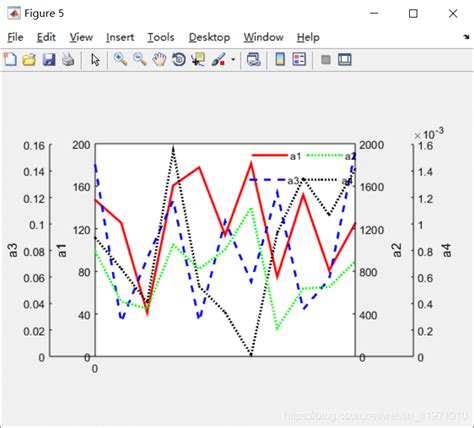This screenshot has height=428, width=474.
Task: Open the Brush color dropdown arrow
Action: click(233, 60)
